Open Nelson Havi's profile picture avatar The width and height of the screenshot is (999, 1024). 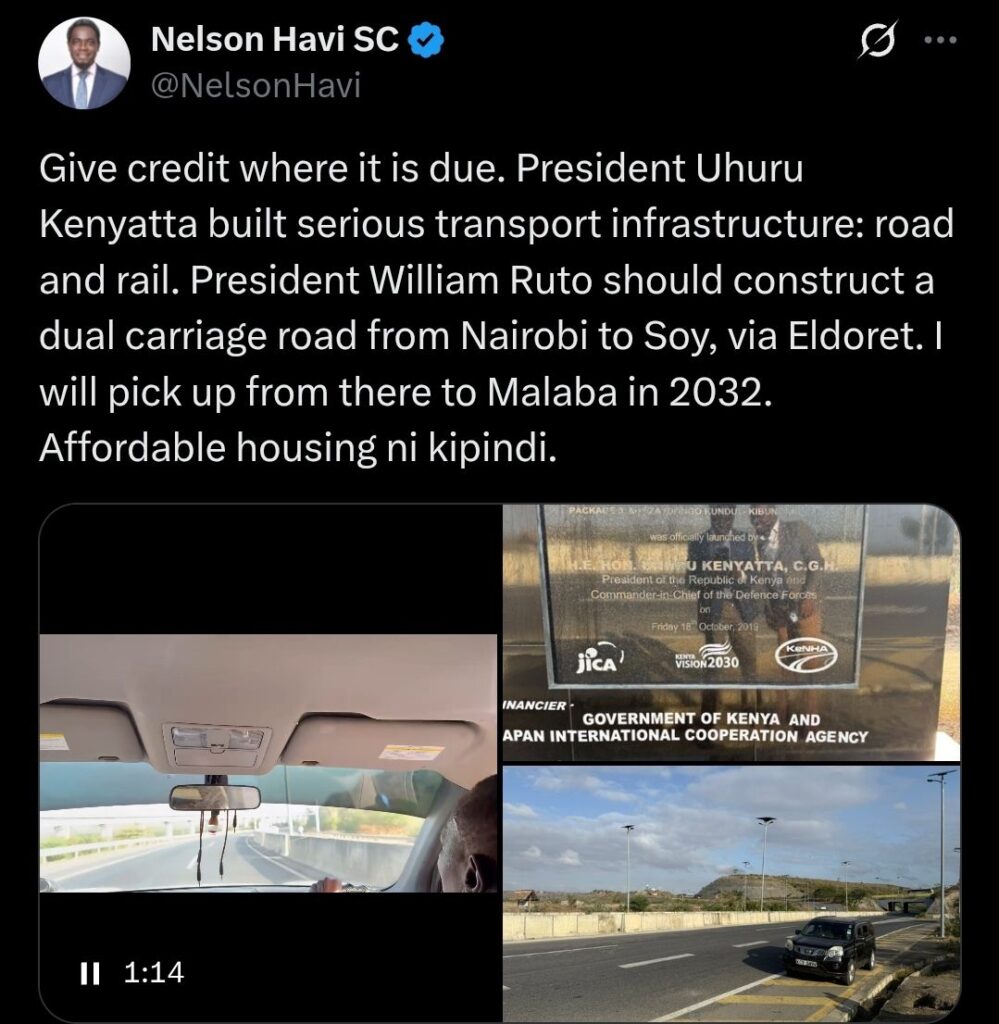(x=84, y=63)
